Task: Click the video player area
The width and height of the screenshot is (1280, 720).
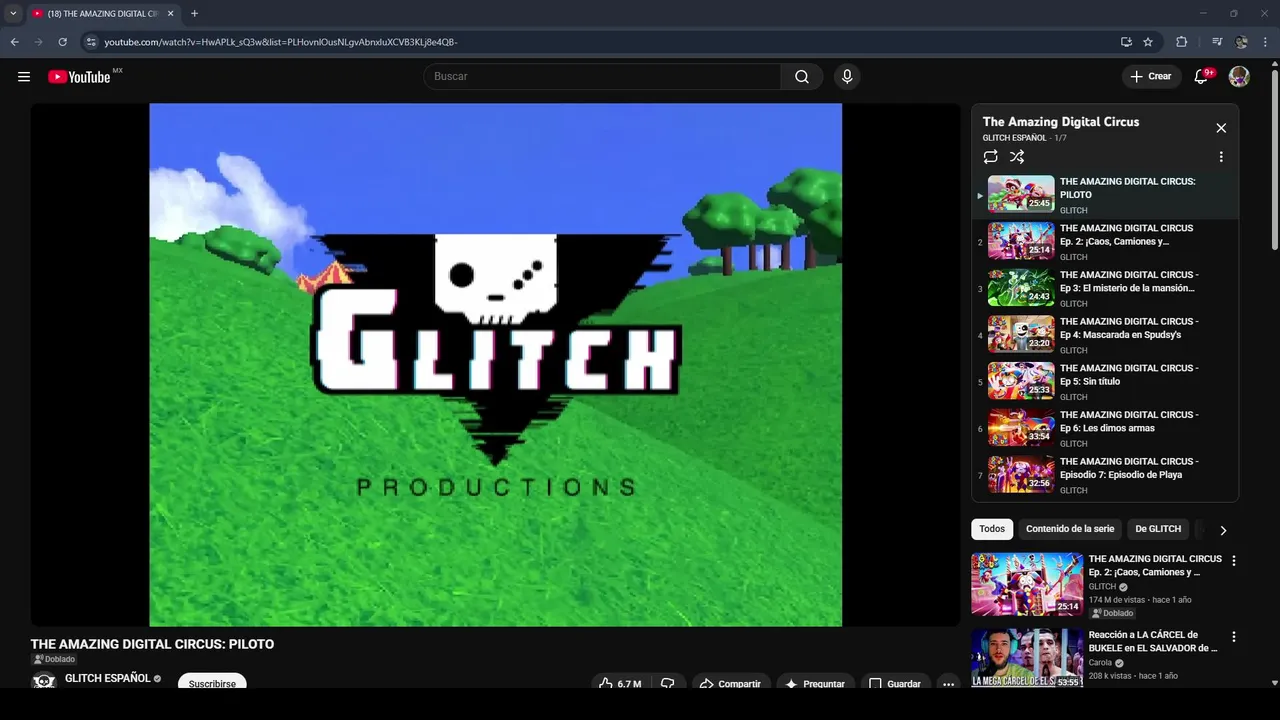Action: coord(495,365)
